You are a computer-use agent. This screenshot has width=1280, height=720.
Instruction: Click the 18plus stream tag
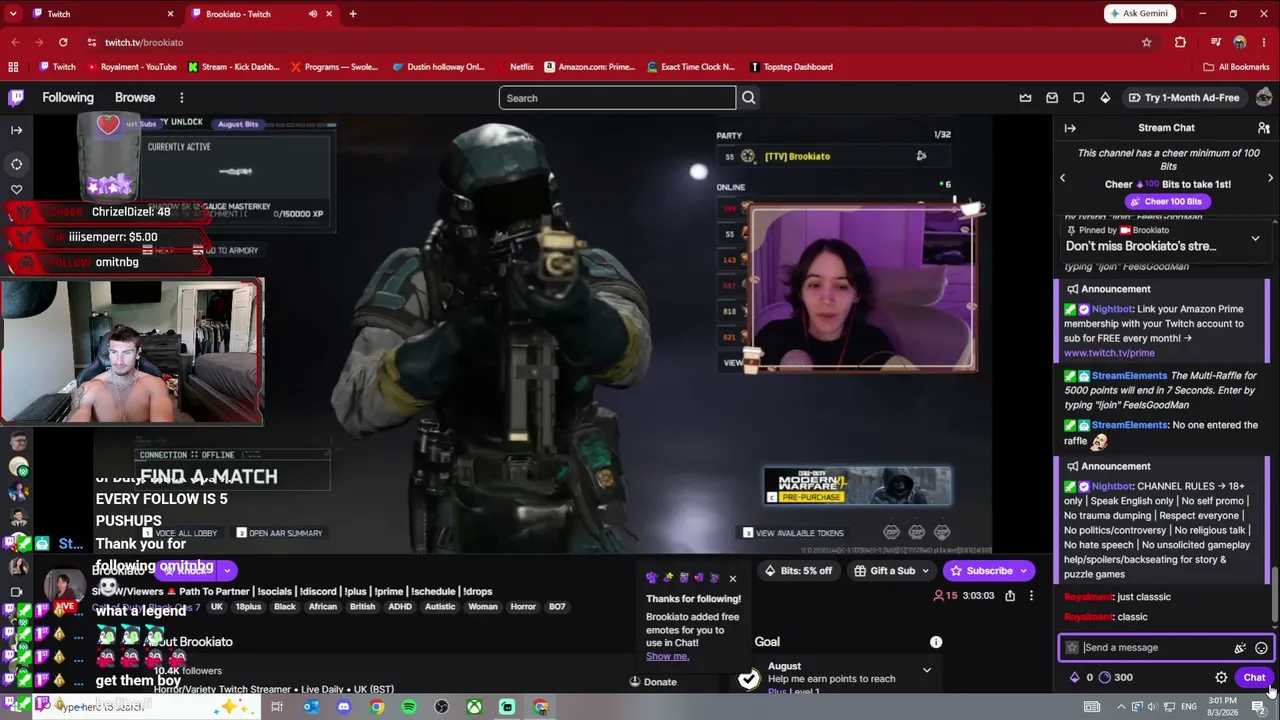pos(248,607)
